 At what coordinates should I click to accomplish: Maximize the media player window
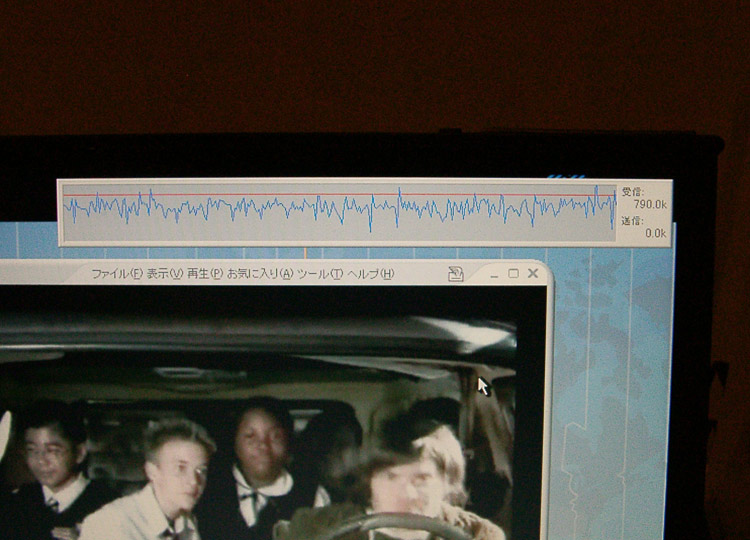513,273
